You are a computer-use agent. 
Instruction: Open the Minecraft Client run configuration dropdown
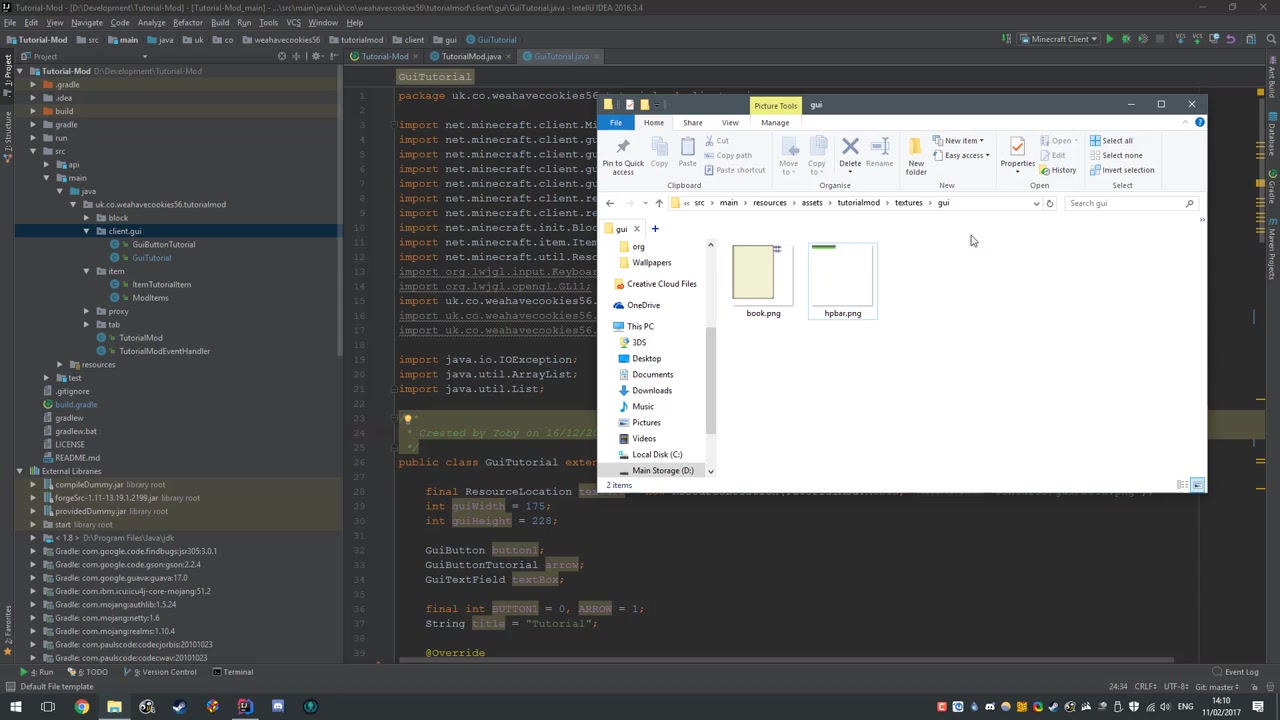click(1058, 39)
